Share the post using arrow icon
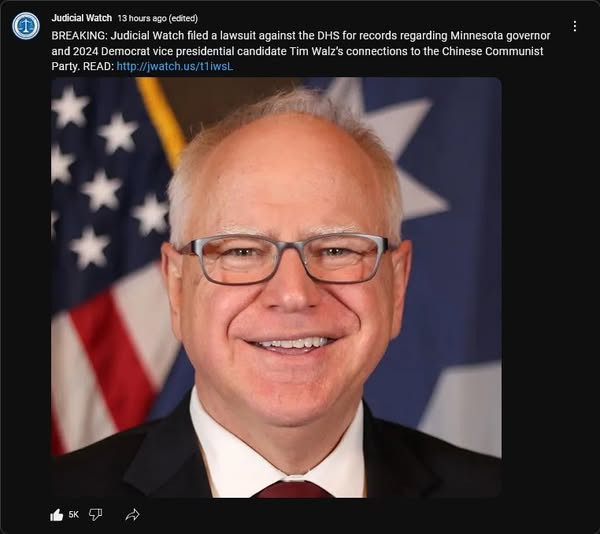 [132, 515]
